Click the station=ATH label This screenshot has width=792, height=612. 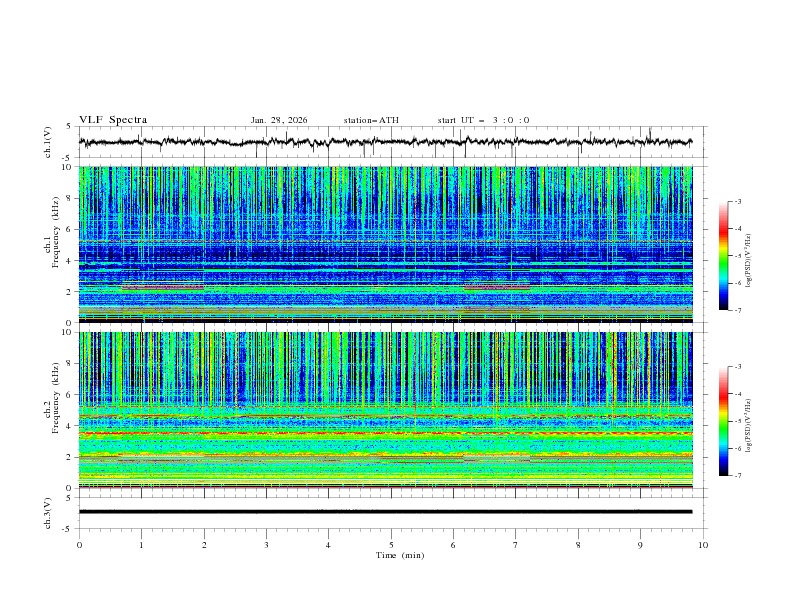coord(371,120)
